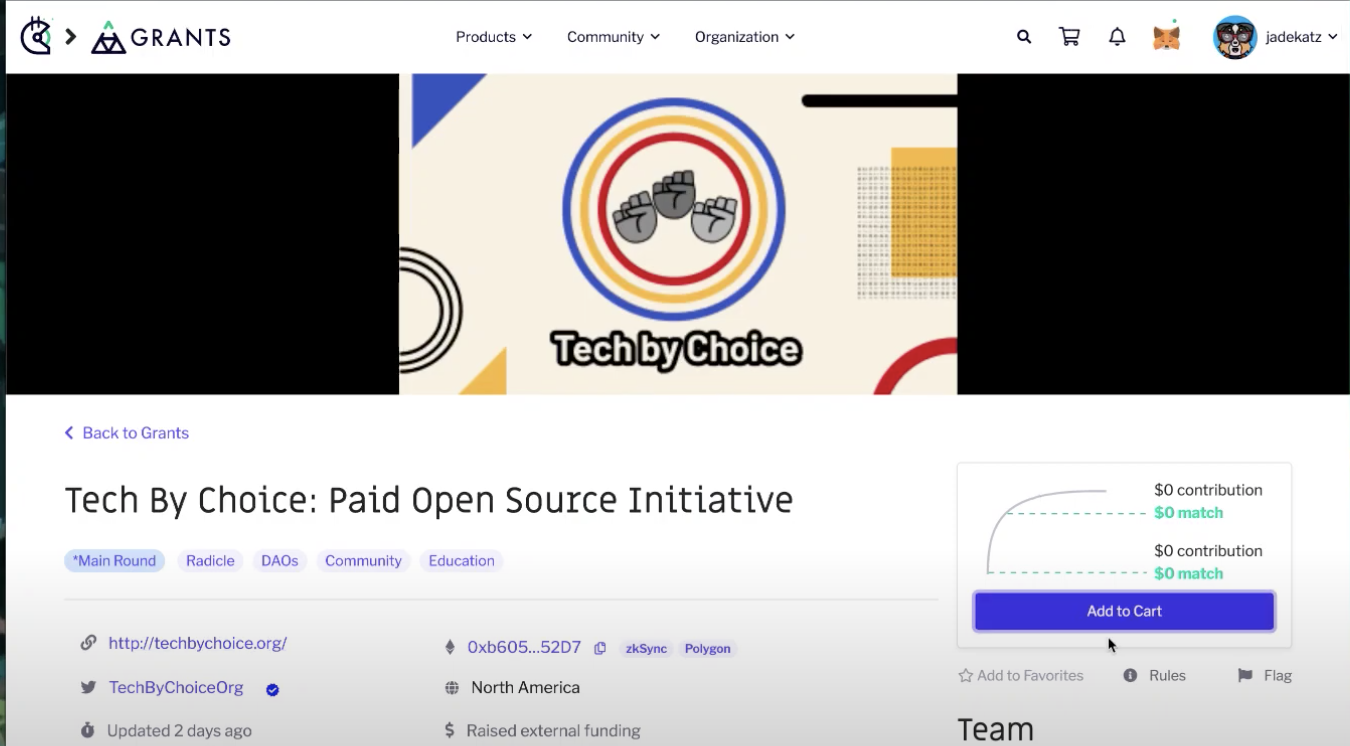View grant rules via the info icon
Image resolution: width=1350 pixels, height=746 pixels.
pyautogui.click(x=1129, y=675)
